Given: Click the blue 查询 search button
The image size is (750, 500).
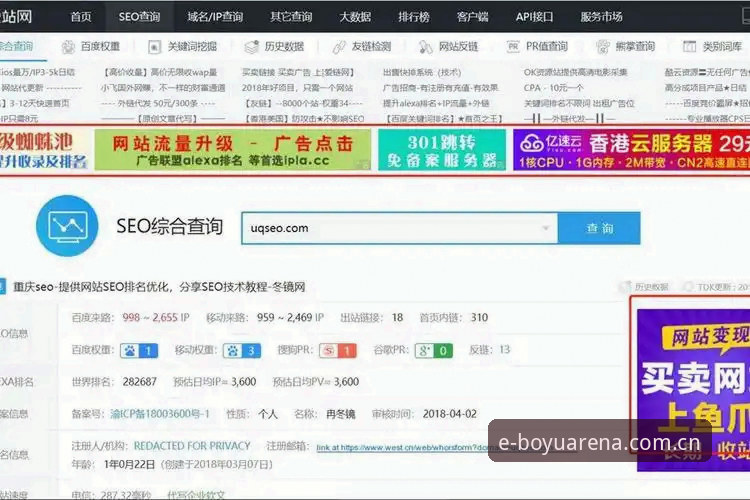Looking at the screenshot, I should pos(599,228).
